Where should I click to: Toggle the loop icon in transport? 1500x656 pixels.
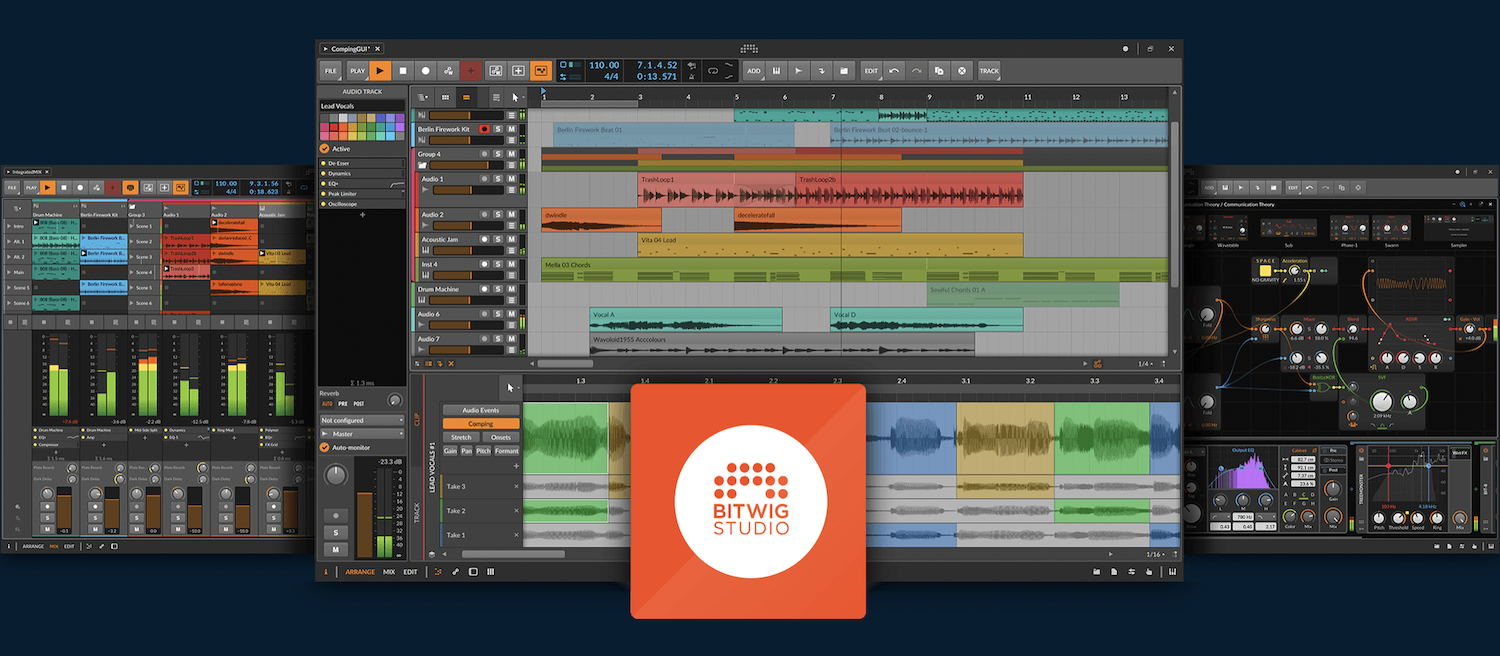tap(712, 71)
